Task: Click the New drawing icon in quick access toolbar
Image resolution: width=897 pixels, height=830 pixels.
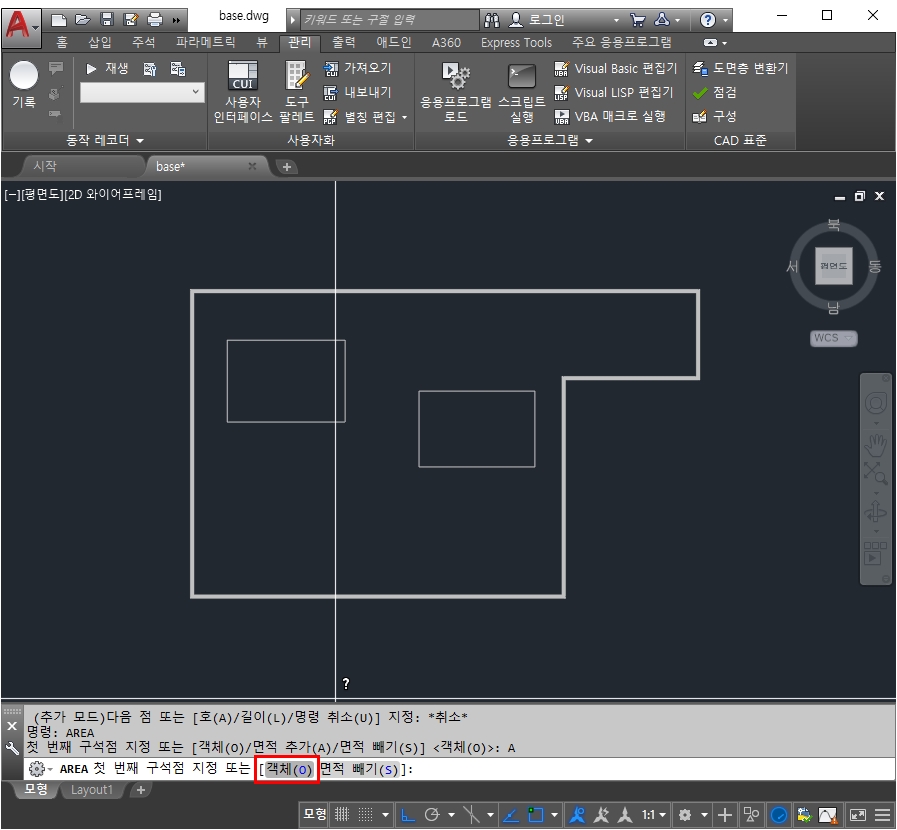Action: (x=59, y=20)
